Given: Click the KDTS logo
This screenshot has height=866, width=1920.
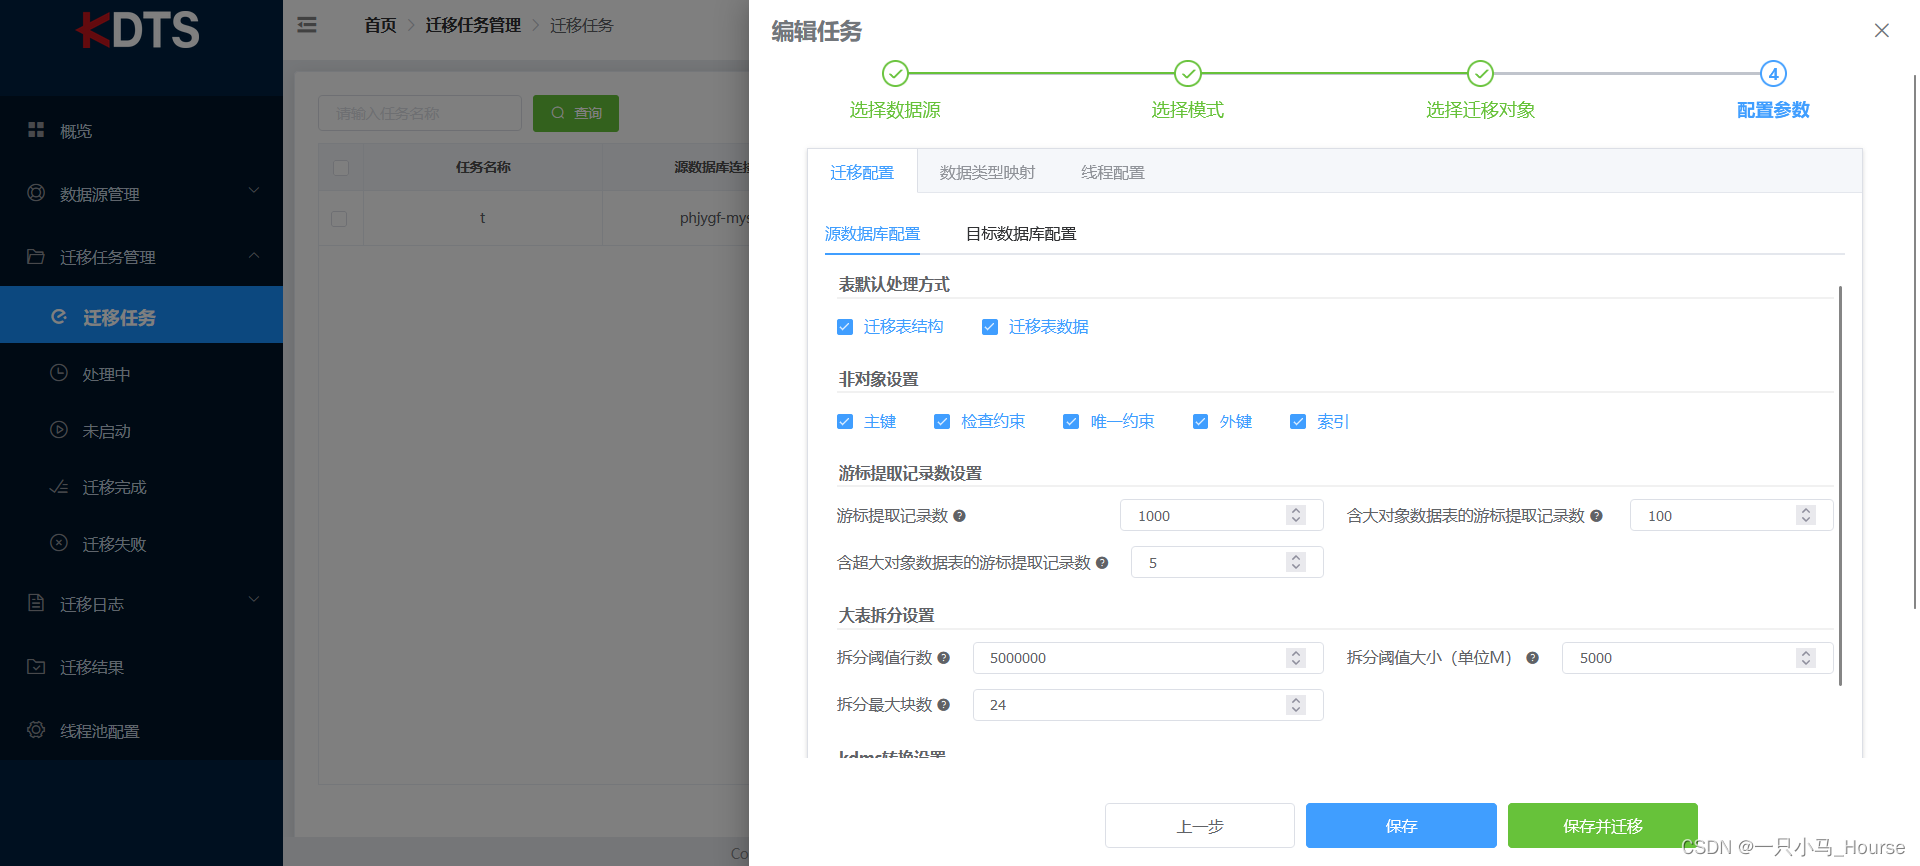Looking at the screenshot, I should point(138,30).
